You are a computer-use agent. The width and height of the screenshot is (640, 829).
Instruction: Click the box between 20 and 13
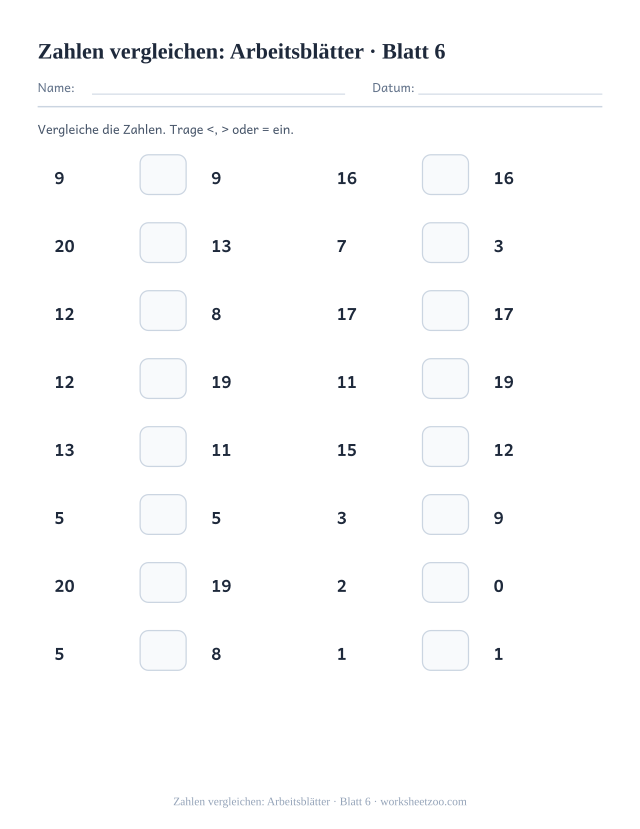pos(163,243)
